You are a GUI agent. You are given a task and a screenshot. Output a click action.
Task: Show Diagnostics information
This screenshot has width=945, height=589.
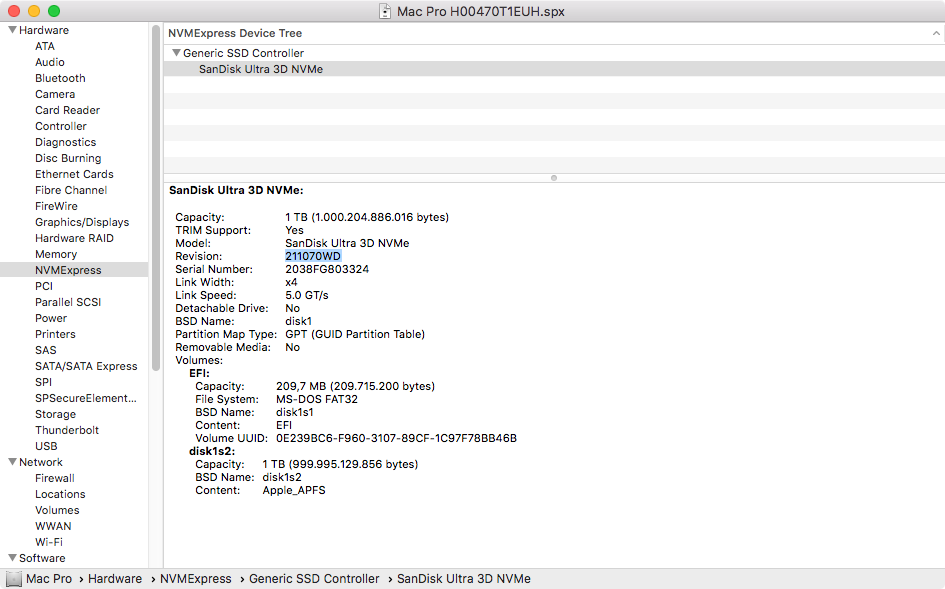coord(66,142)
